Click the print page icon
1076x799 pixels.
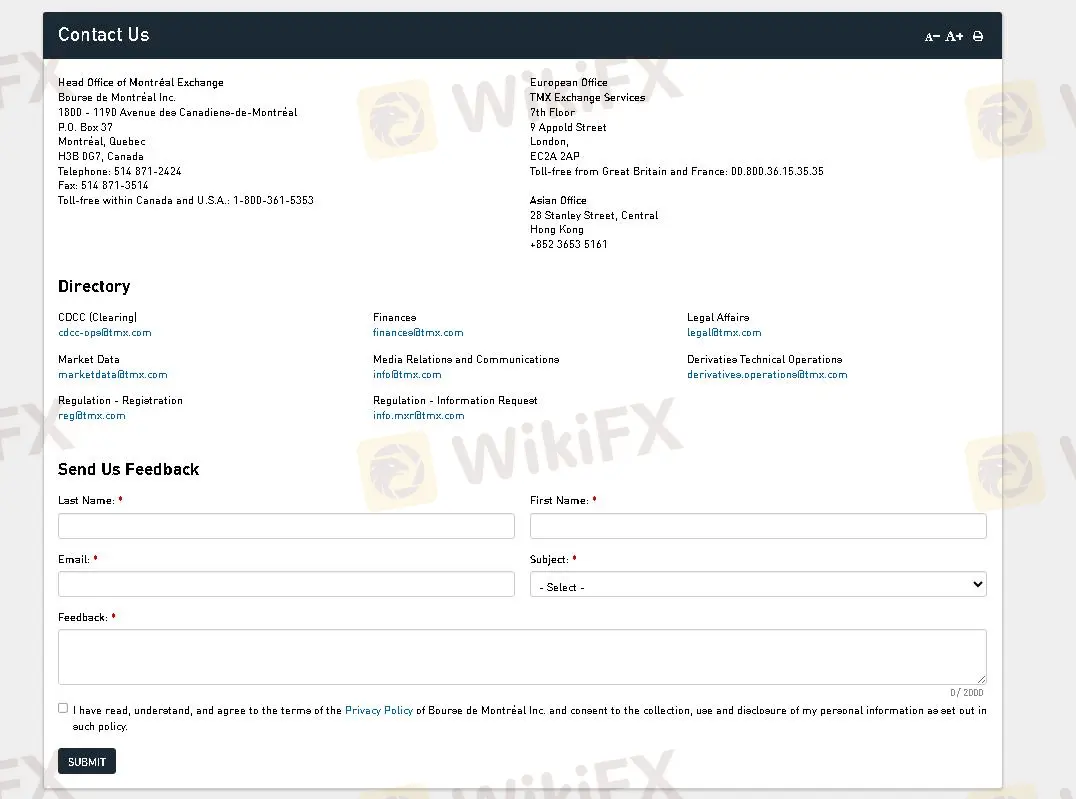pyautogui.click(x=978, y=36)
